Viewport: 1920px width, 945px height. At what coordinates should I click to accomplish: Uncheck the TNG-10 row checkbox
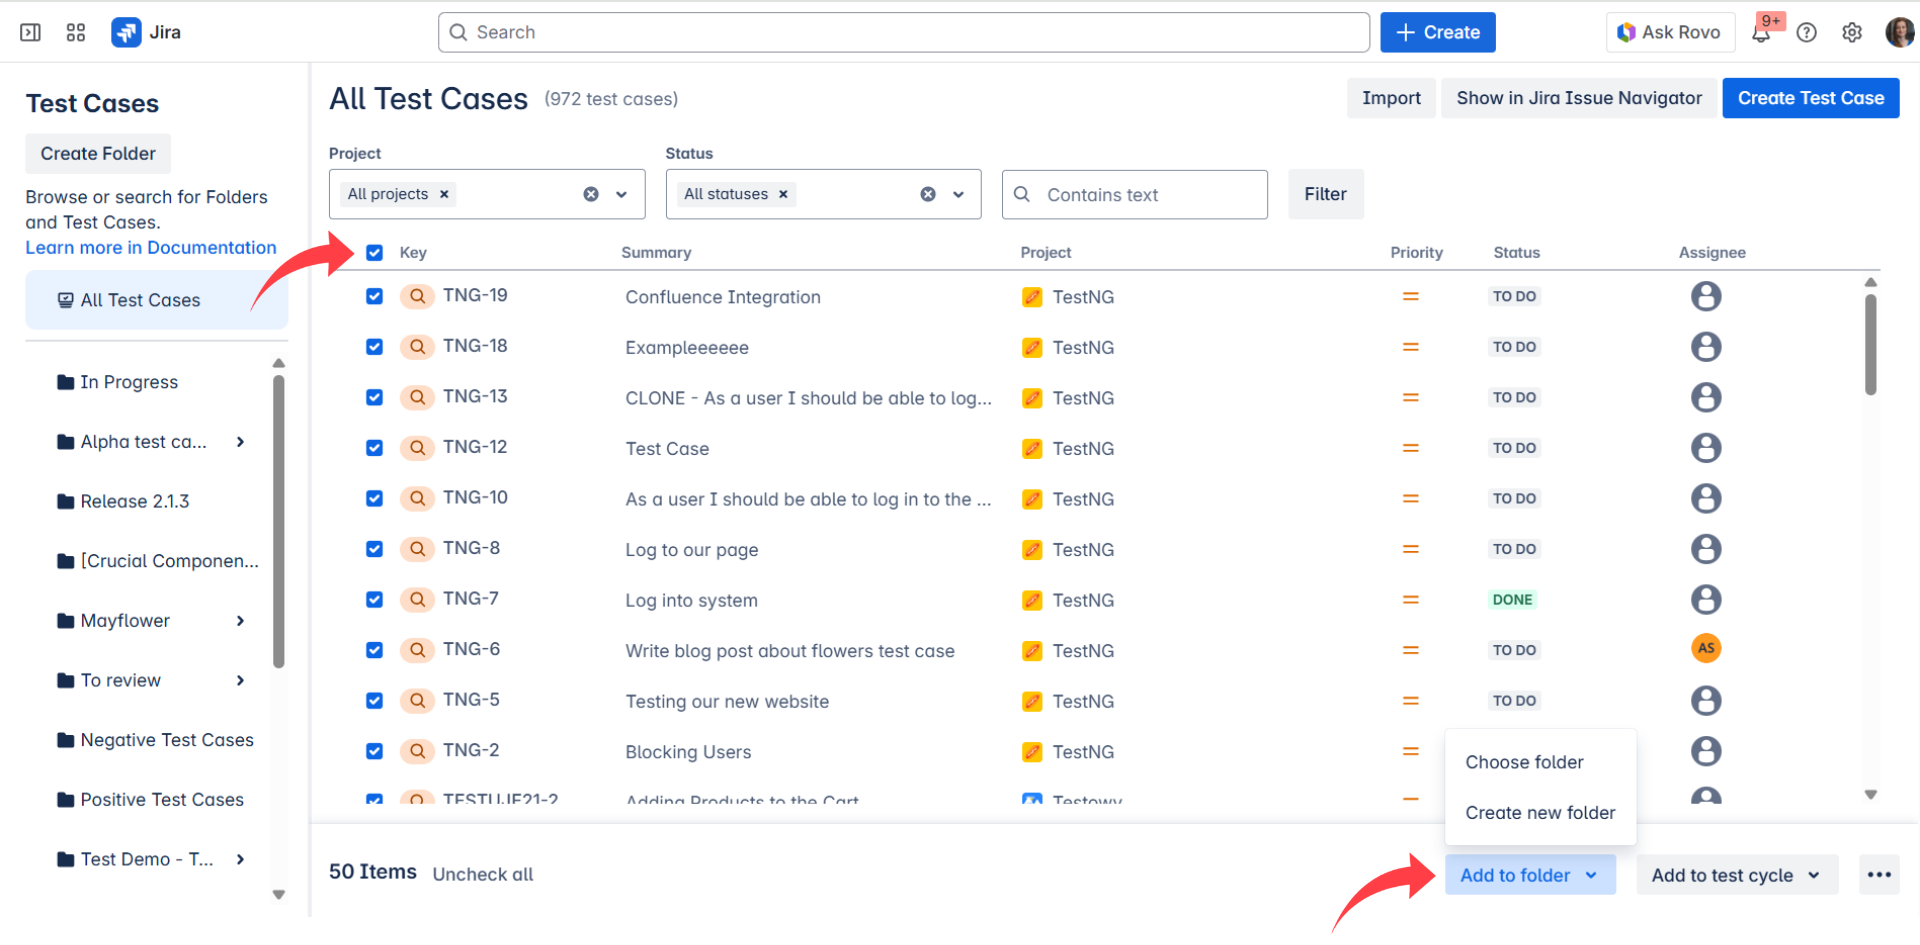tap(374, 498)
